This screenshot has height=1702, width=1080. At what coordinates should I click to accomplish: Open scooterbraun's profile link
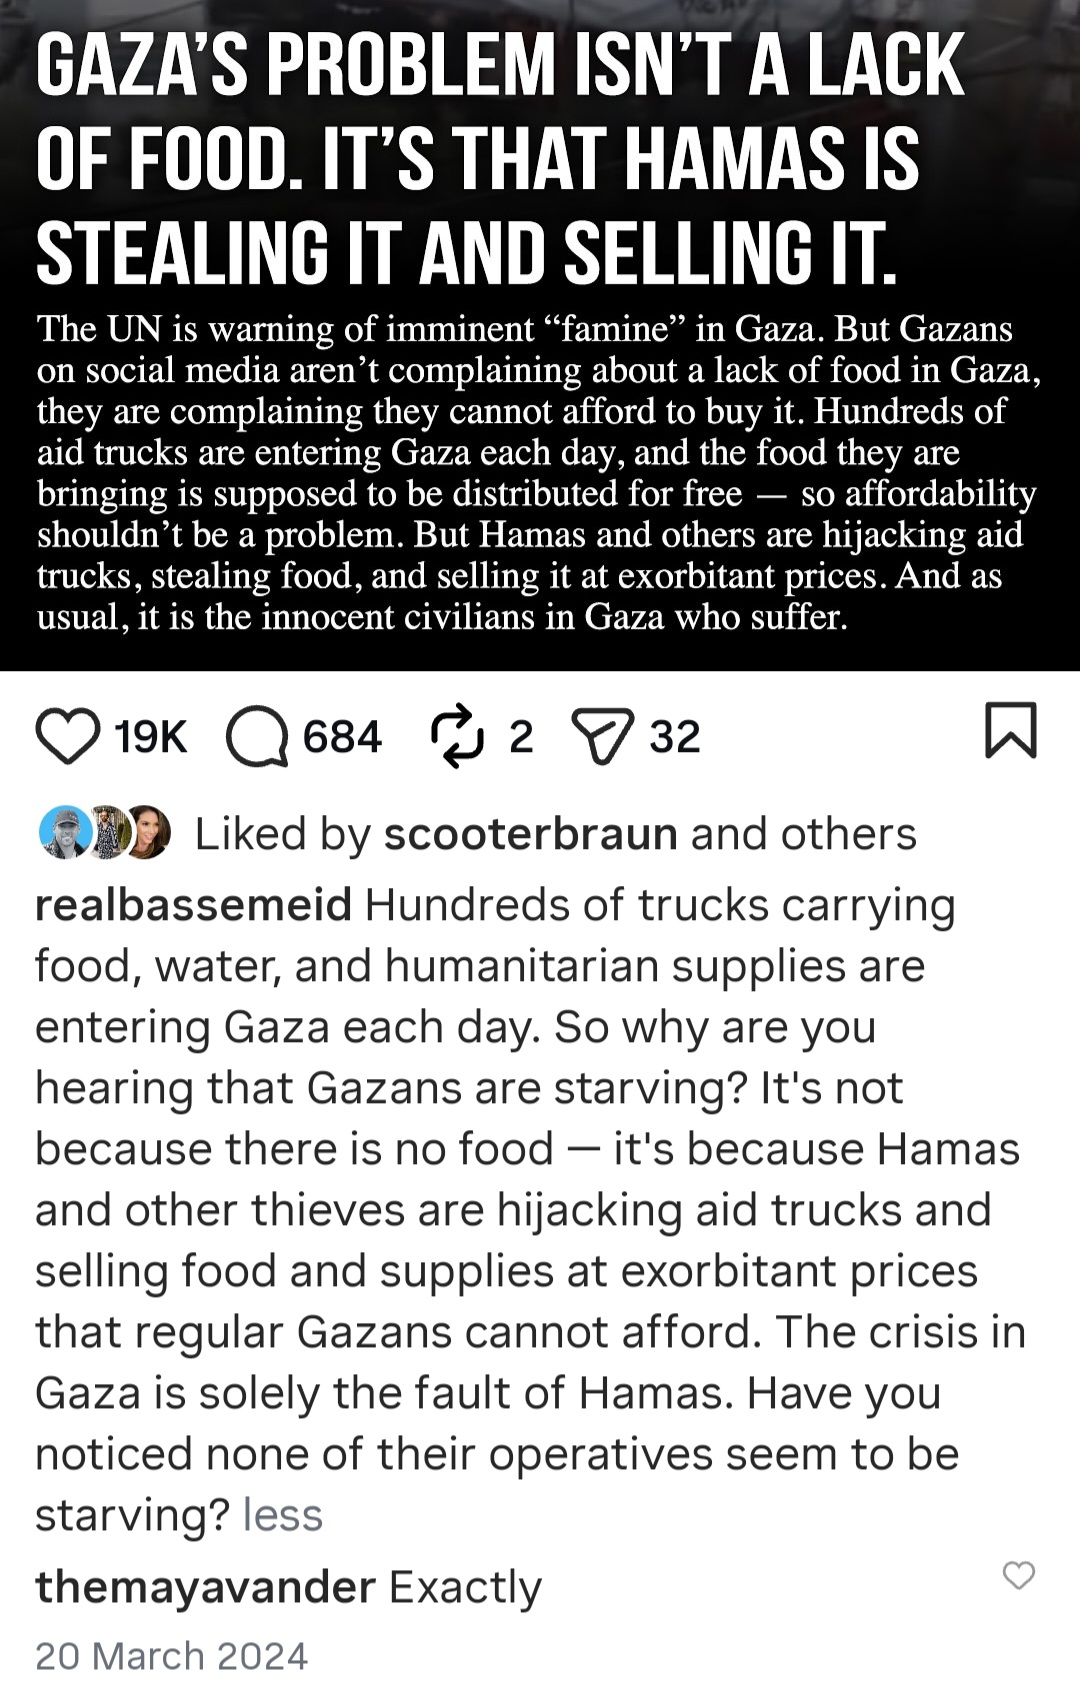coord(531,834)
